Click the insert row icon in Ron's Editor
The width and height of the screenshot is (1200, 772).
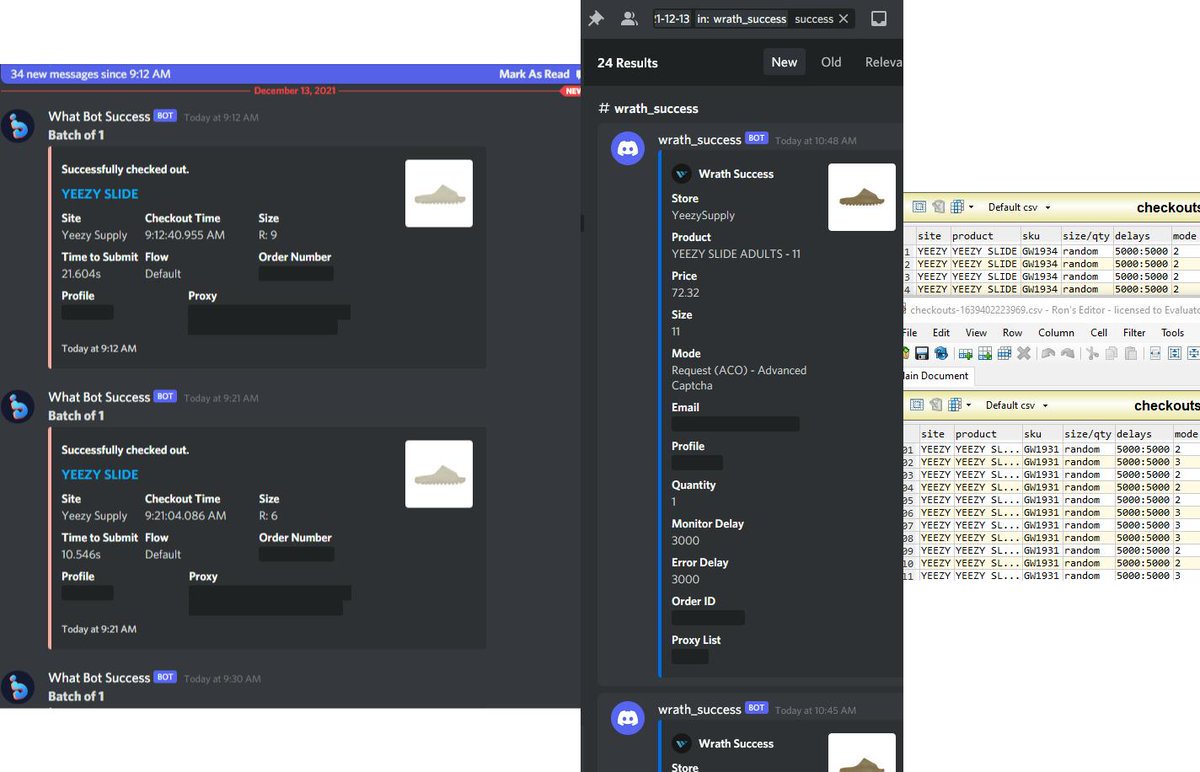click(x=965, y=353)
